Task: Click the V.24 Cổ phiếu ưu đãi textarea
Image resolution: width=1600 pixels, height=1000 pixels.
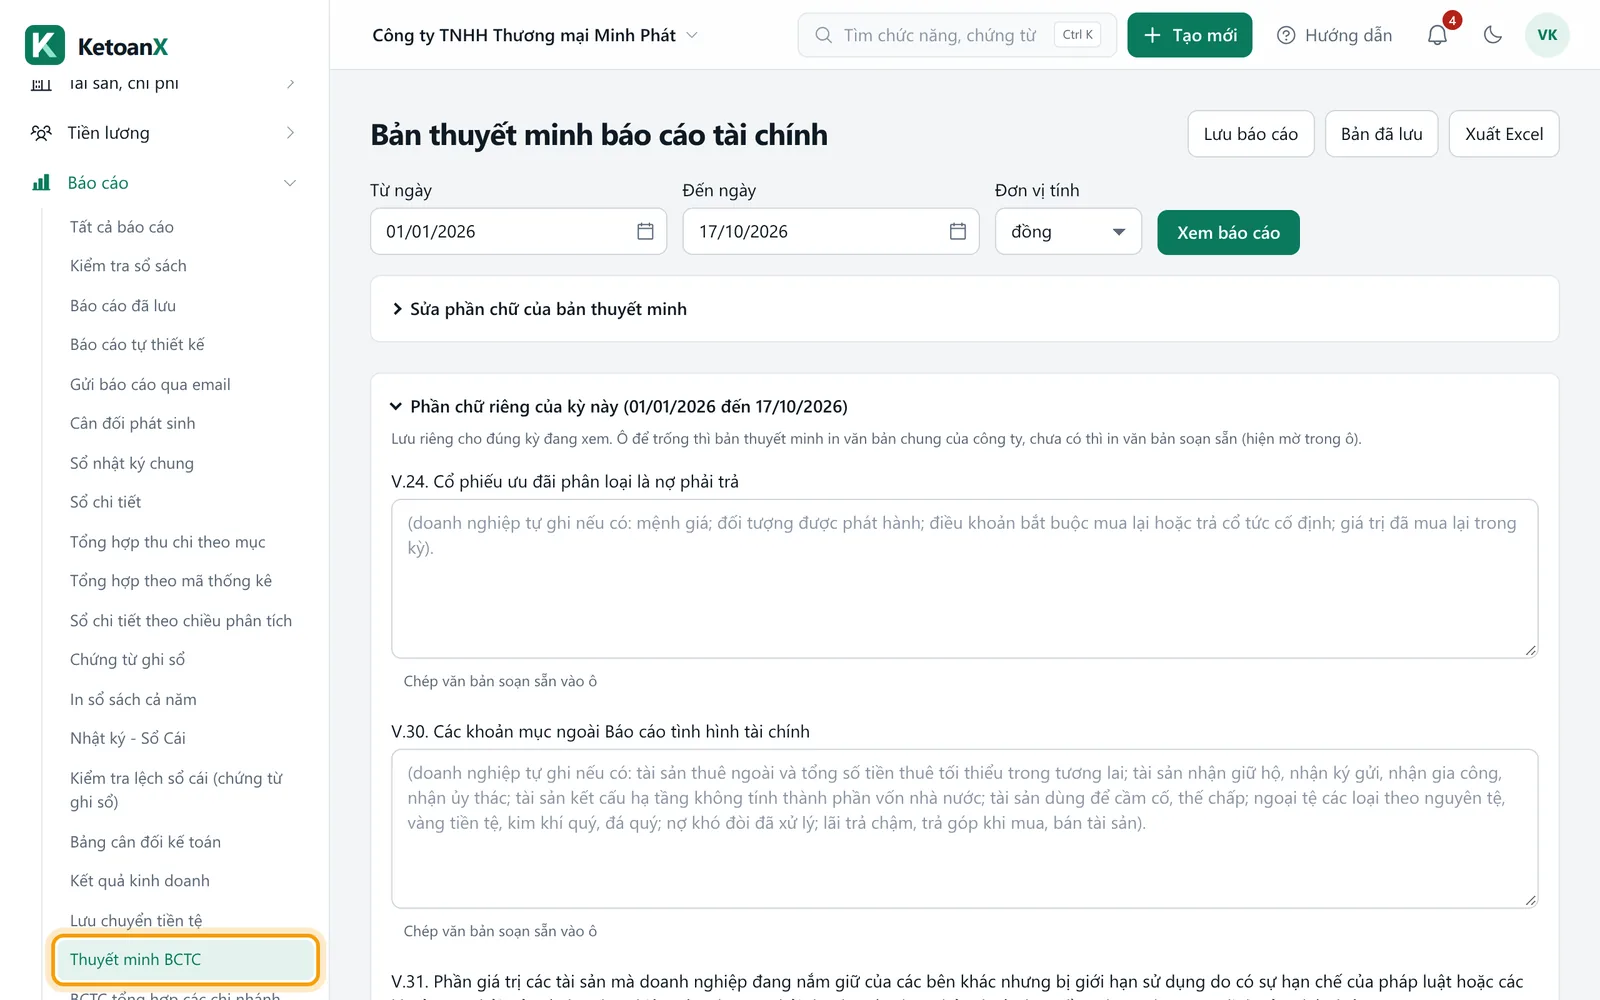Action: click(x=964, y=579)
